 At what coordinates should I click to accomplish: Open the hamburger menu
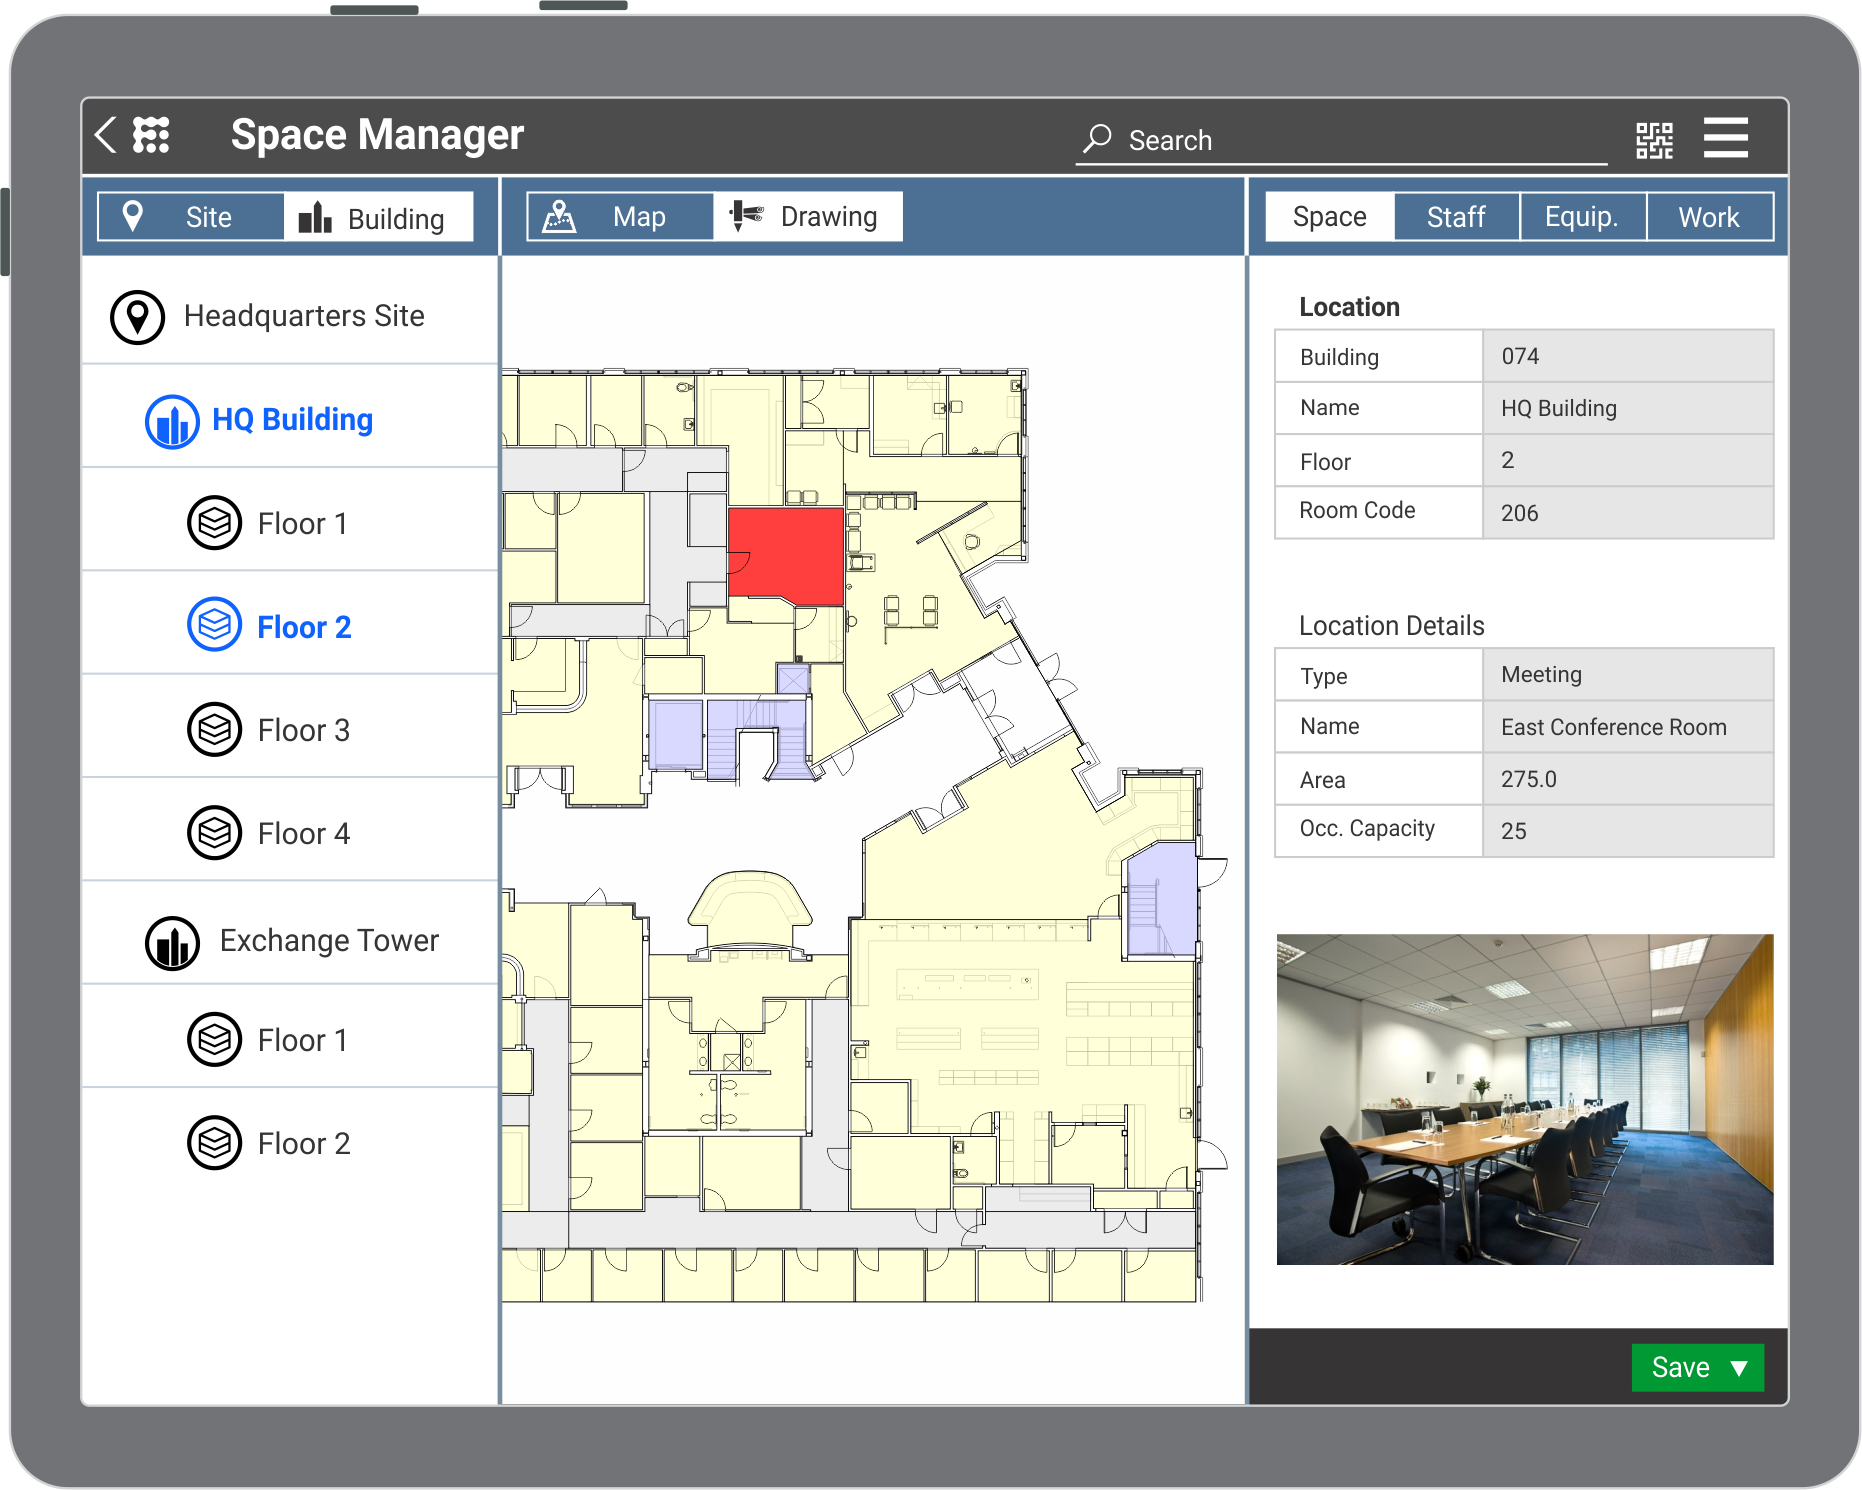tap(1725, 138)
